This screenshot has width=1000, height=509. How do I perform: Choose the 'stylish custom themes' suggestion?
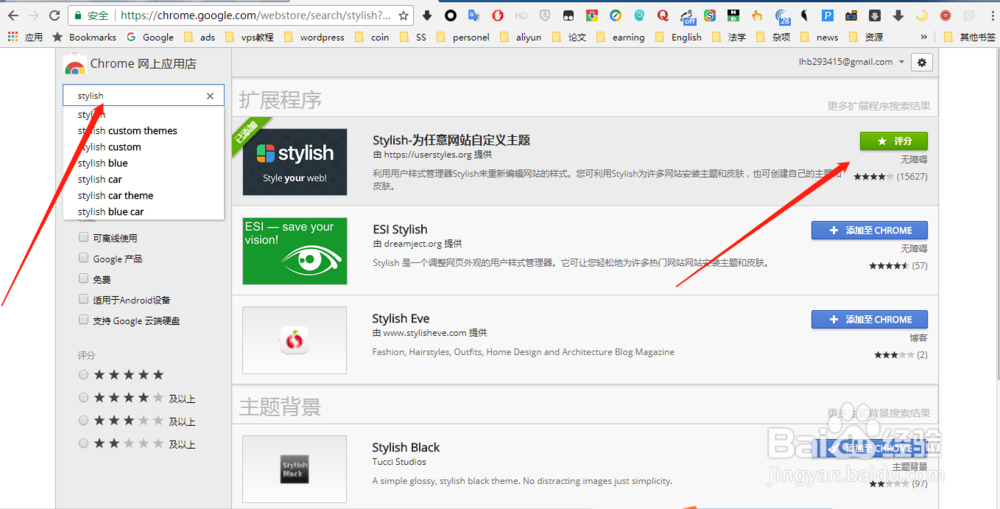click(x=143, y=131)
